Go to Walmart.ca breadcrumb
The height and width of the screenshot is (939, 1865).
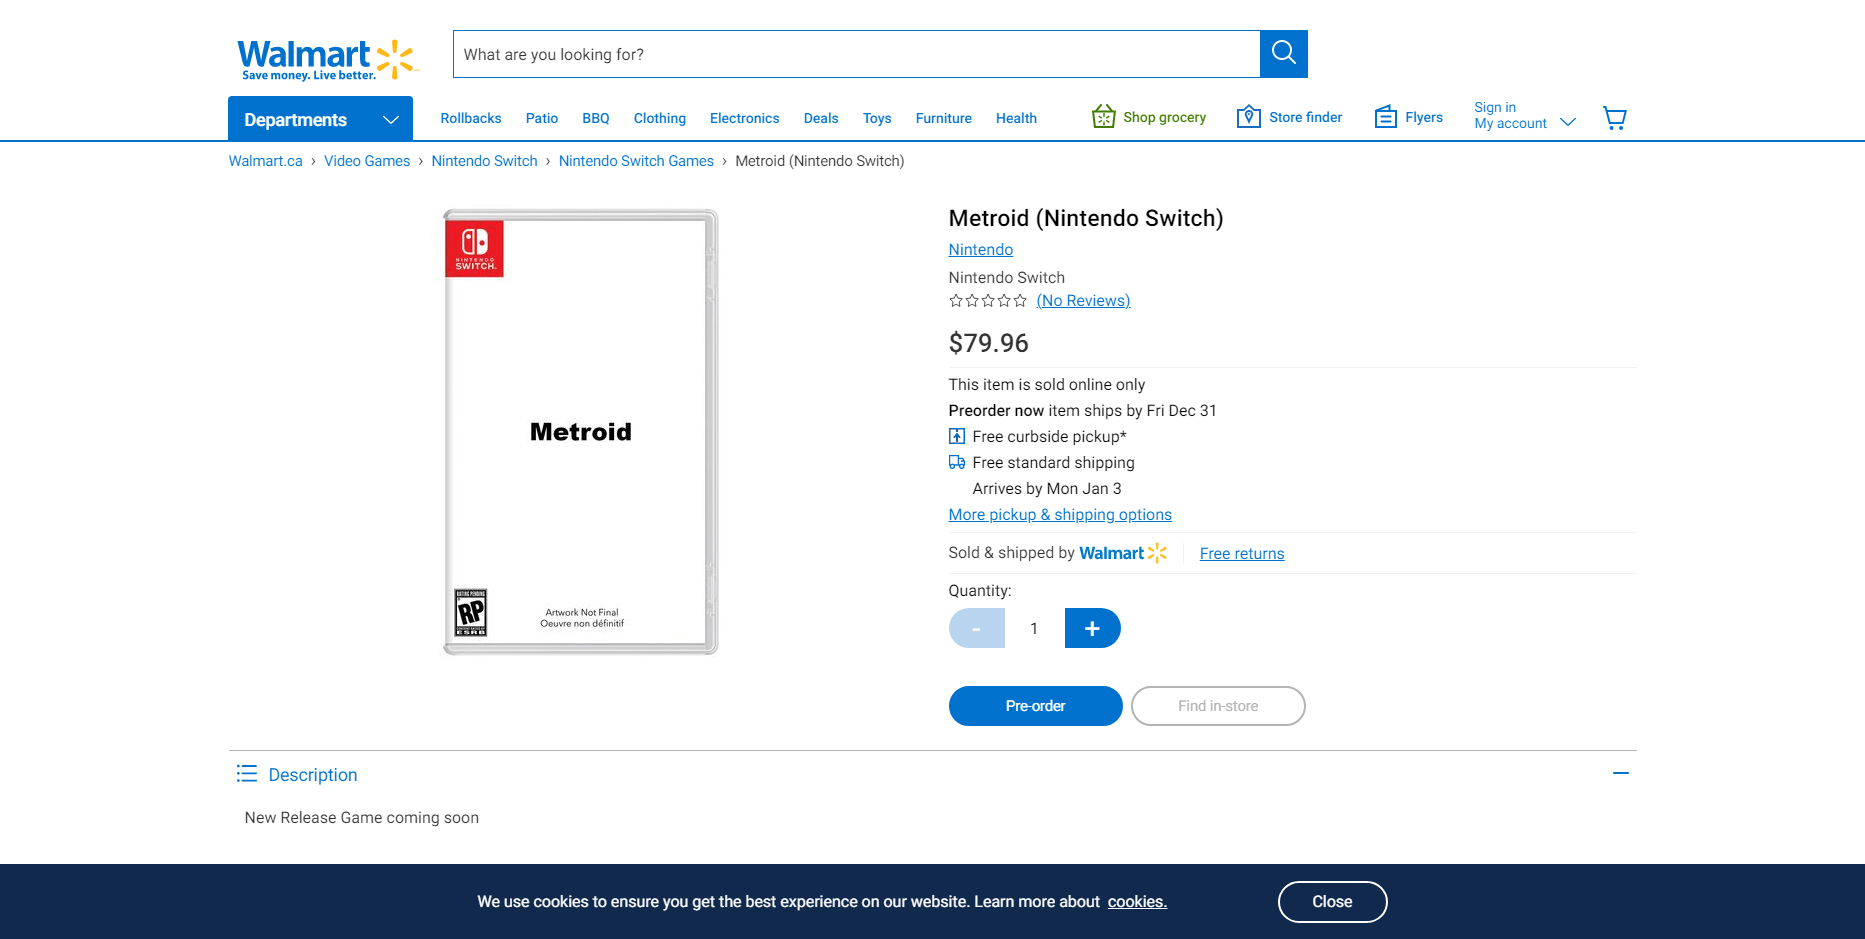[266, 161]
